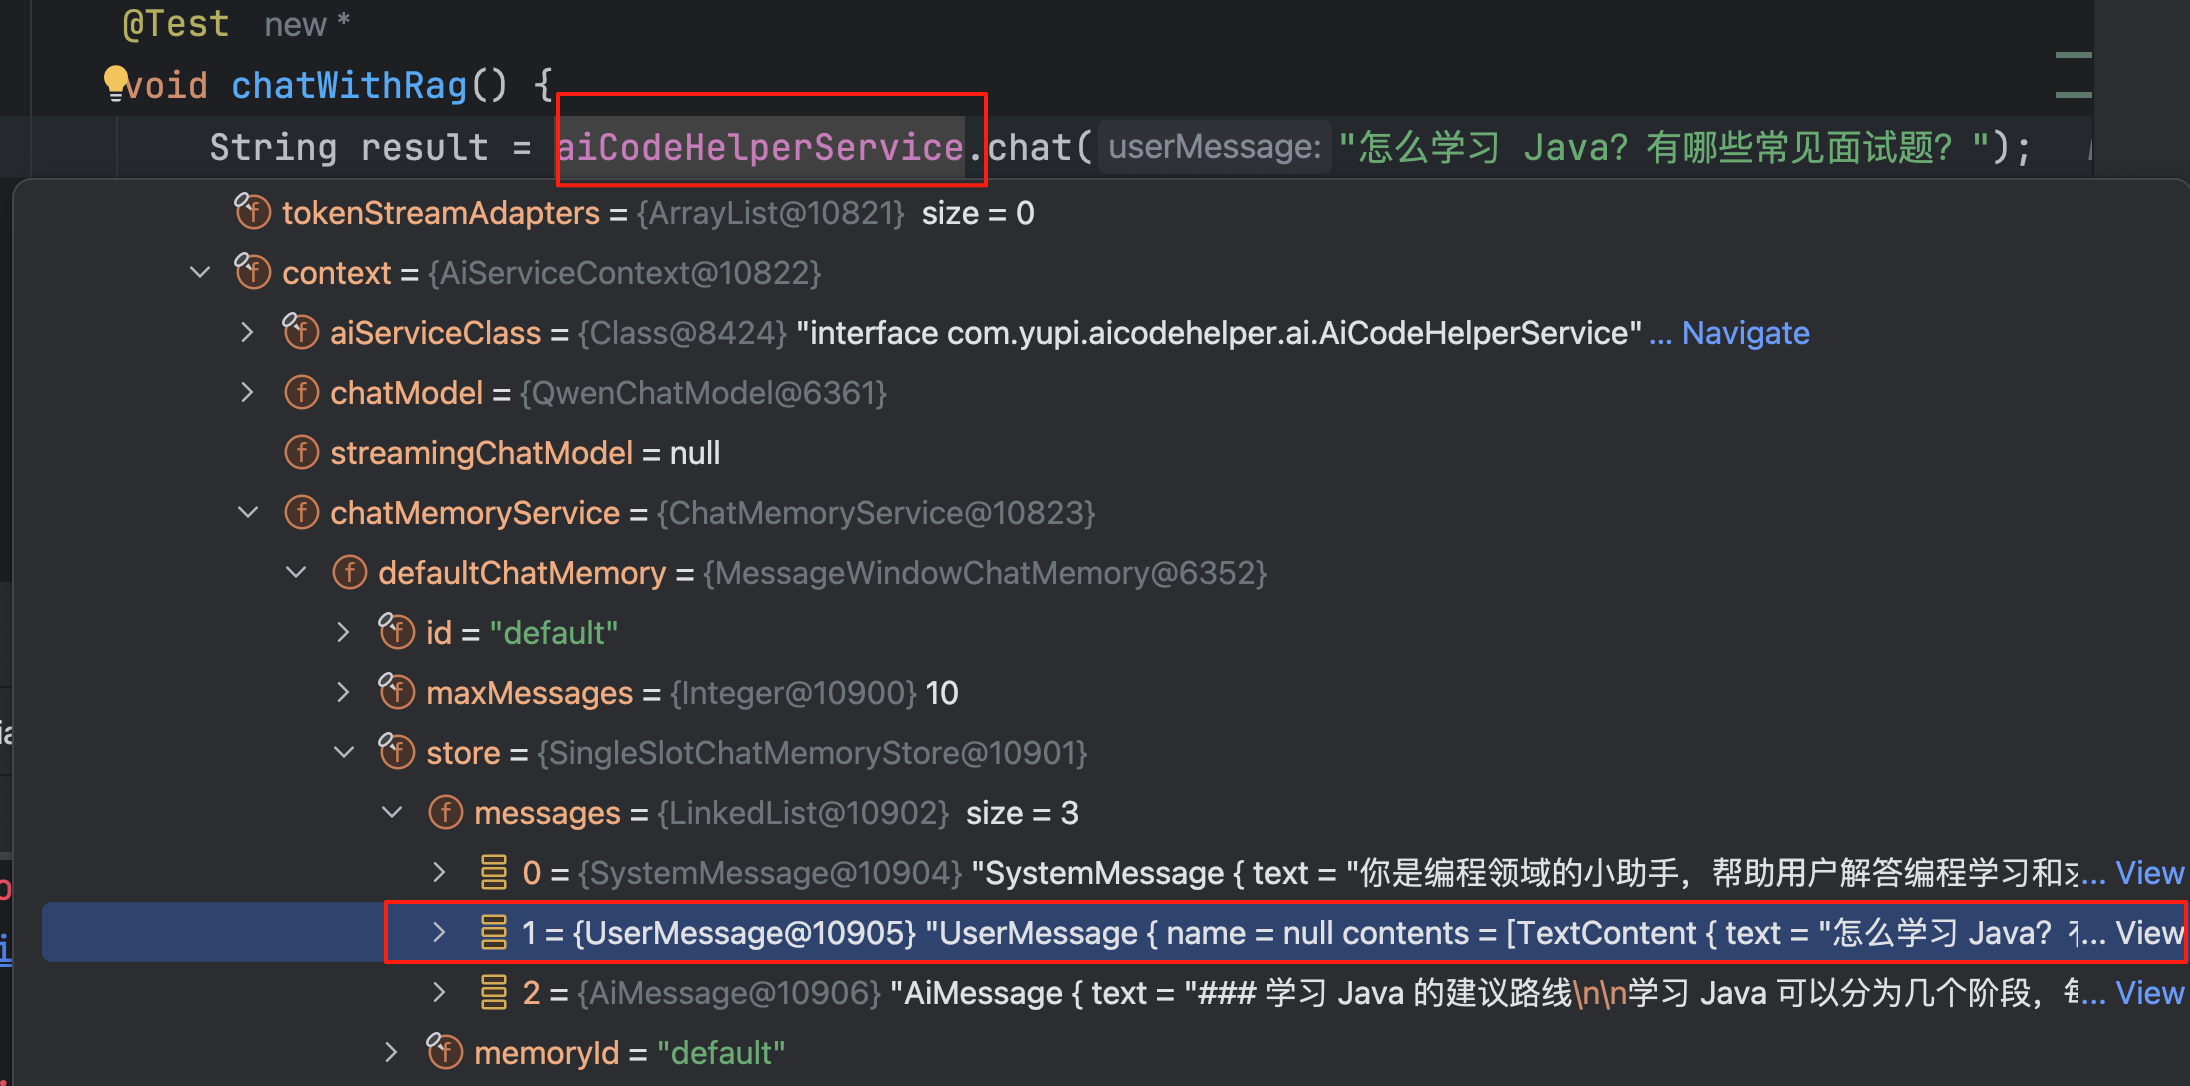Expand the aiServiceClass node
This screenshot has height=1086, width=2190.
(247, 331)
